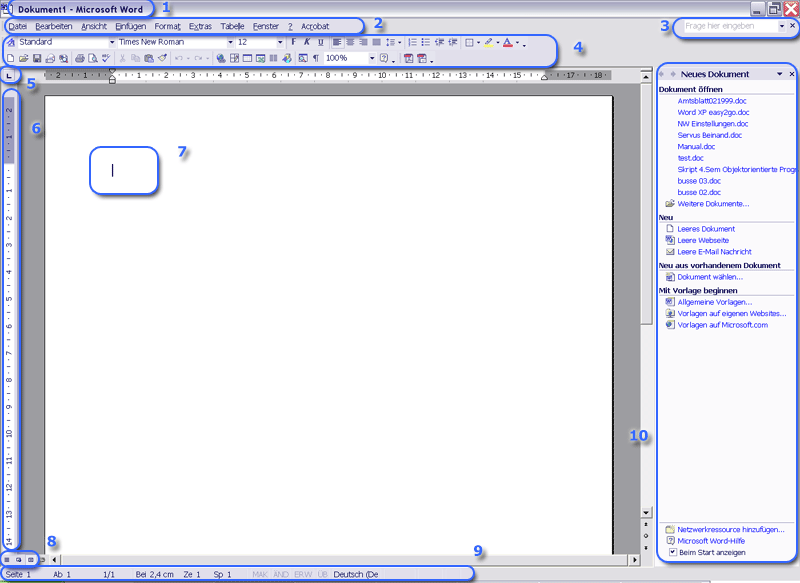The height and width of the screenshot is (583, 800).
Task: Undo the last action
Action: pyautogui.click(x=179, y=58)
